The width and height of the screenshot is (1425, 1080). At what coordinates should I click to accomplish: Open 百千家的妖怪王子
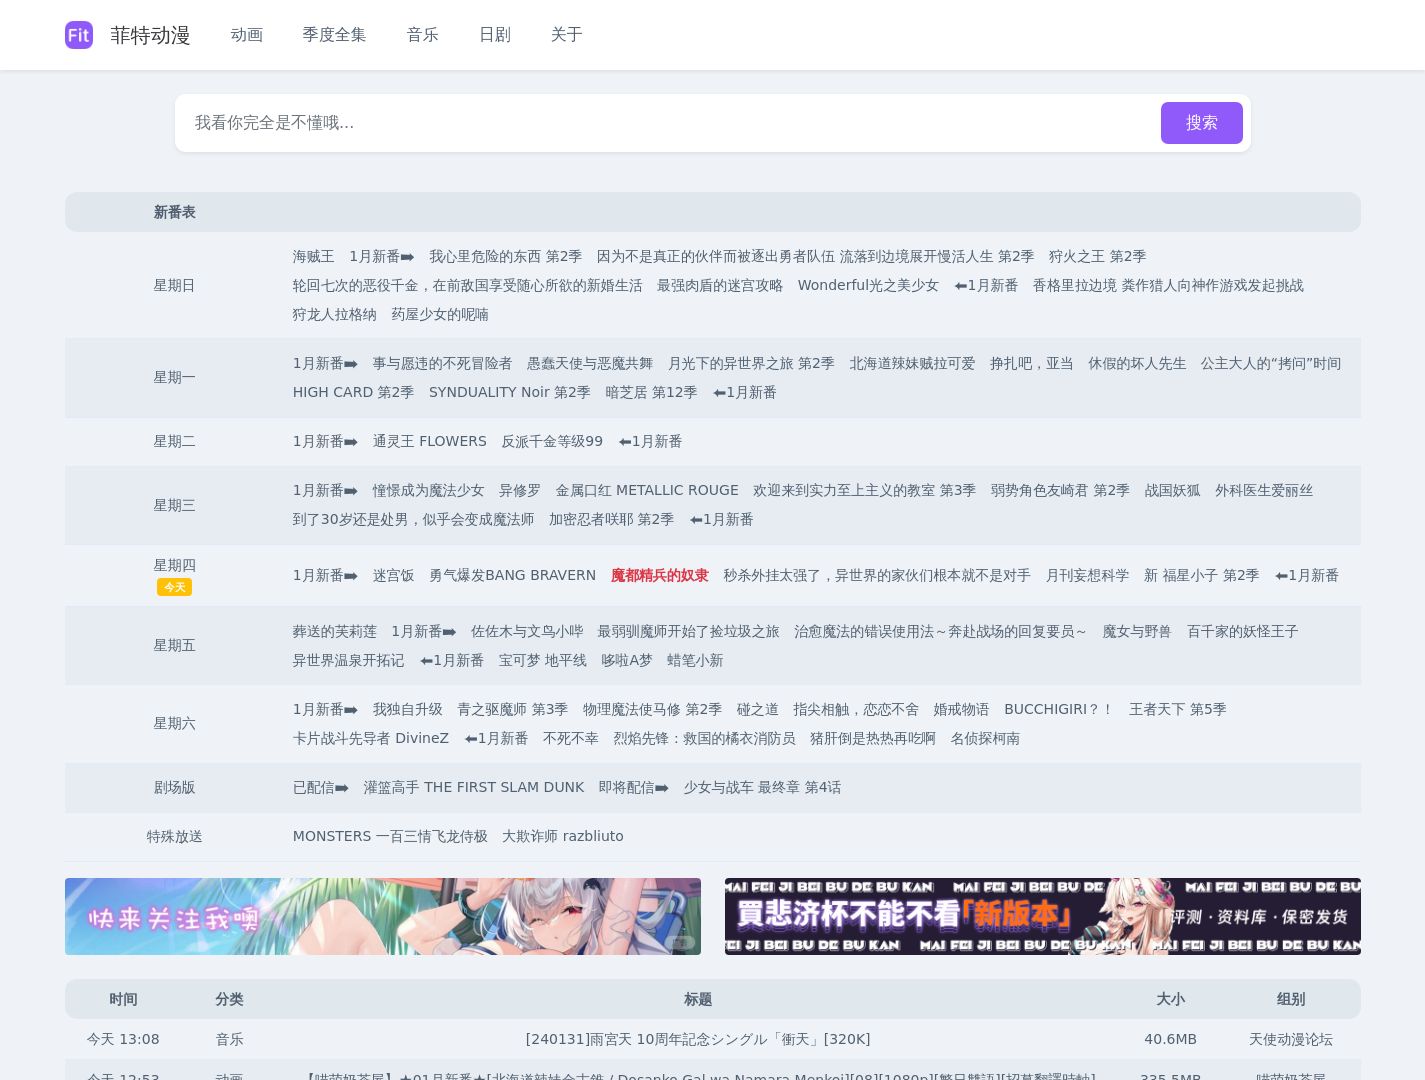pos(1242,632)
